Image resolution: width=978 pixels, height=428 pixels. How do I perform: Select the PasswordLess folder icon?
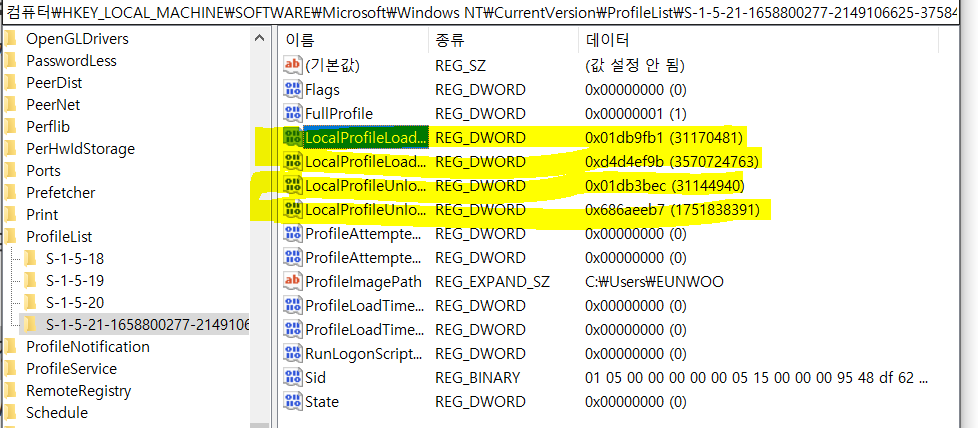[11, 61]
